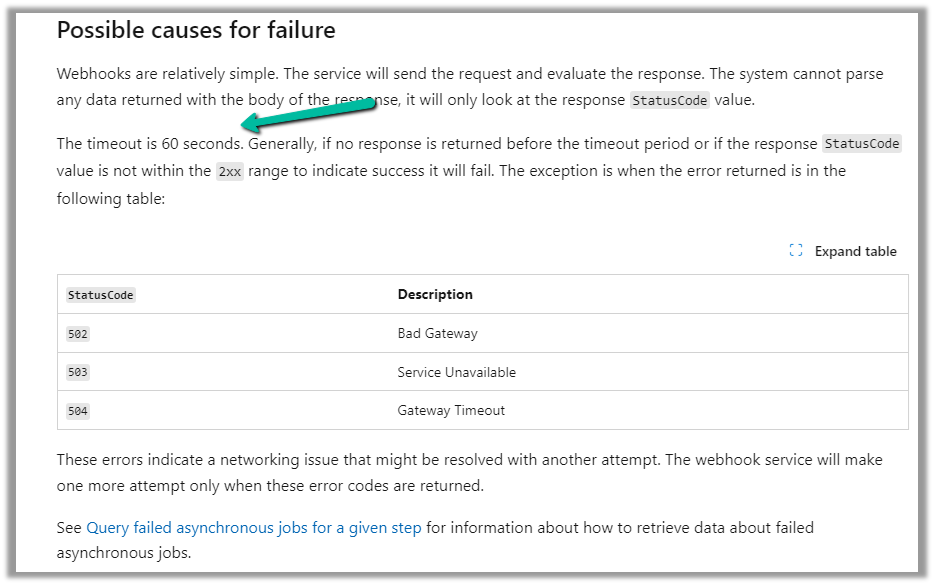Click the StatusCode column header
The height and width of the screenshot is (585, 934).
pyautogui.click(x=100, y=295)
